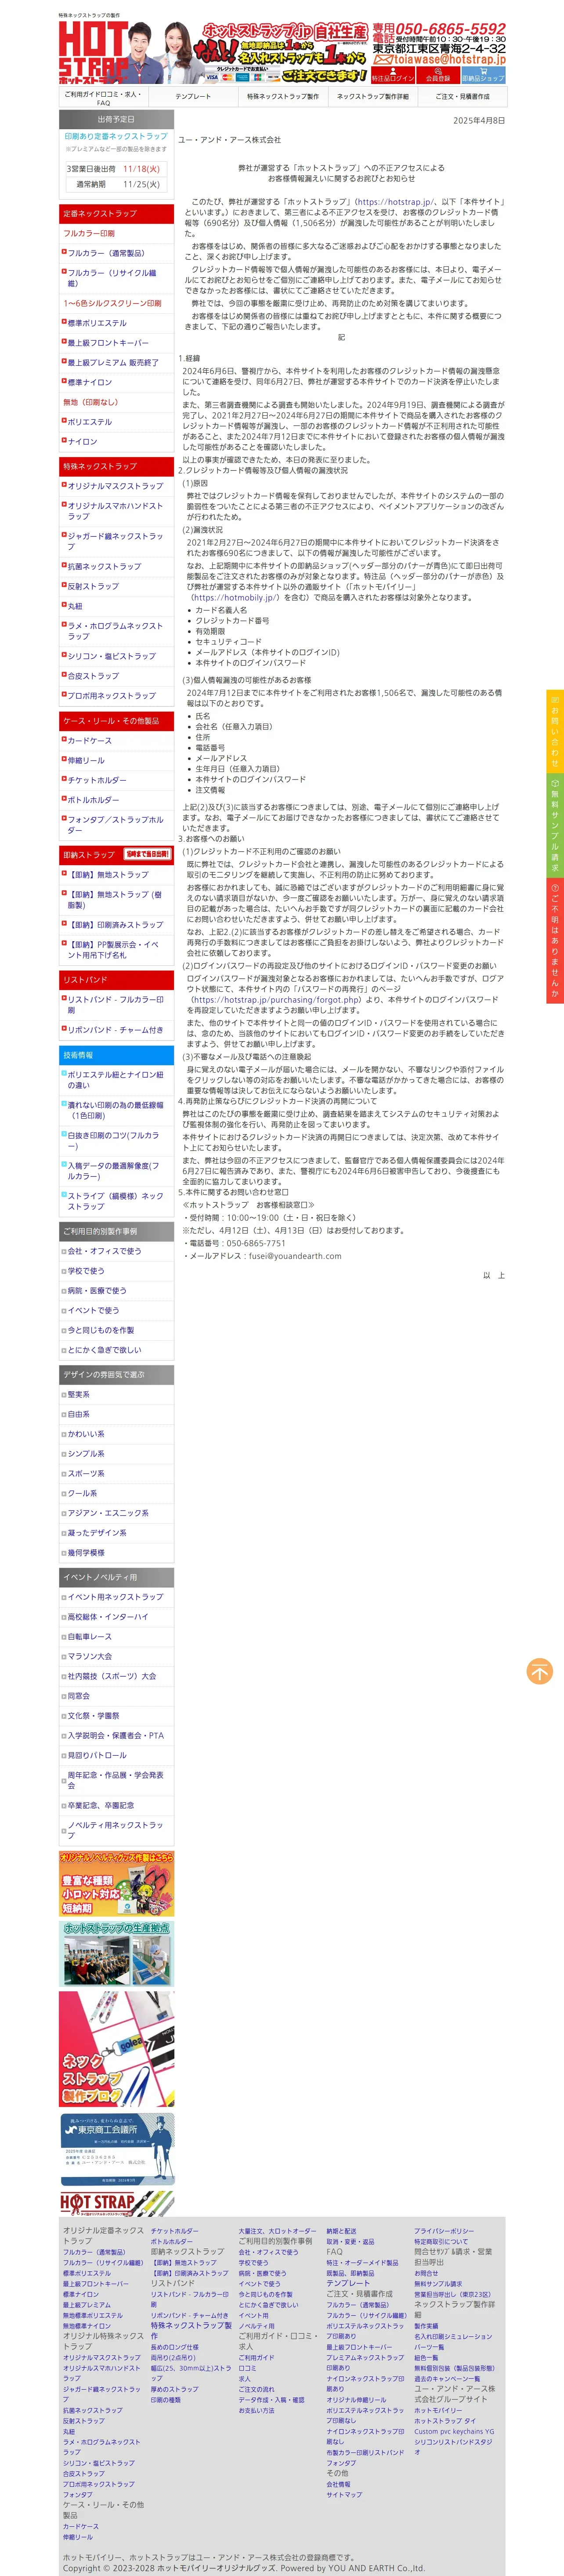Click the orange scroll-to-top arrow button
The image size is (564, 2576).
[539, 1670]
